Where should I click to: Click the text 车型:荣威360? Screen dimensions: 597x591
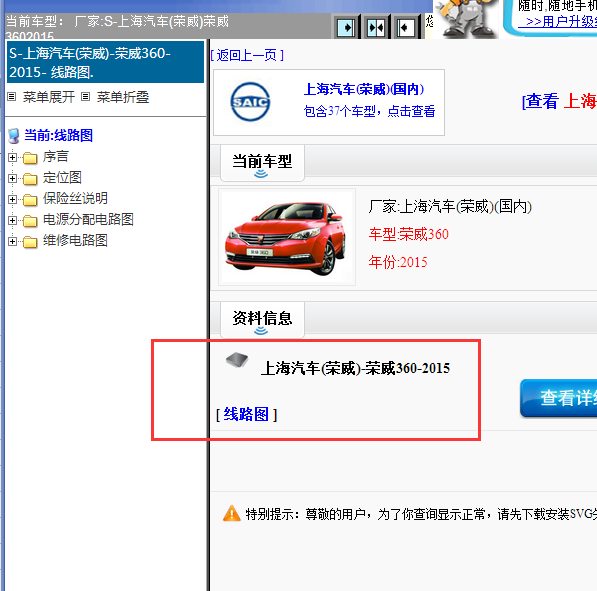[x=409, y=234]
